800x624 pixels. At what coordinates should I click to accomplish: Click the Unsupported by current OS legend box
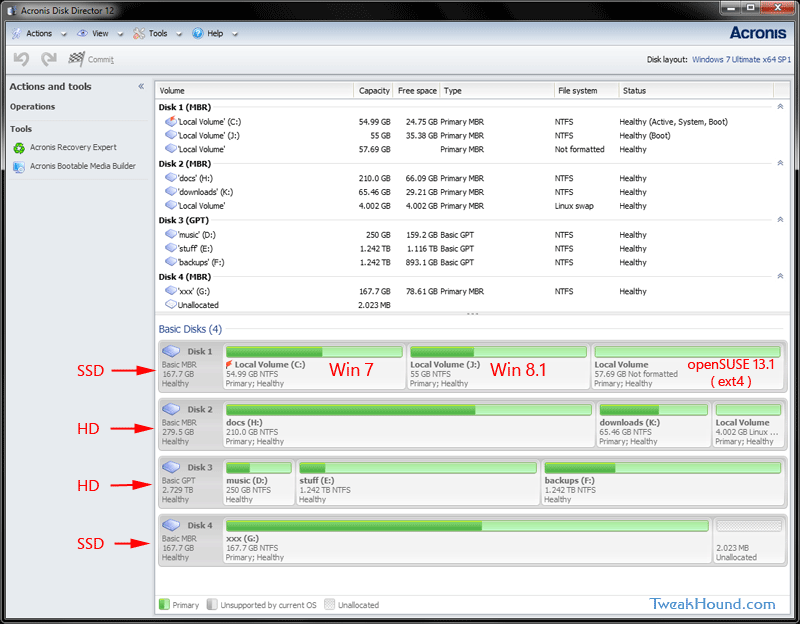212,605
